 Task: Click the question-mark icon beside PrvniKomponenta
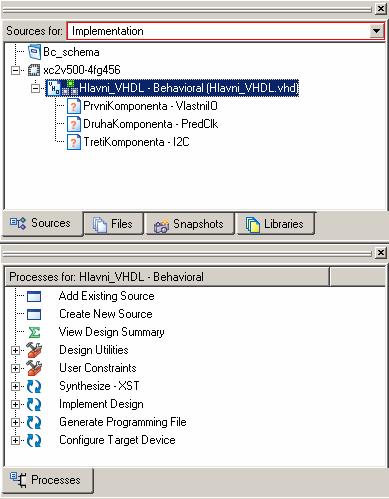pos(73,106)
